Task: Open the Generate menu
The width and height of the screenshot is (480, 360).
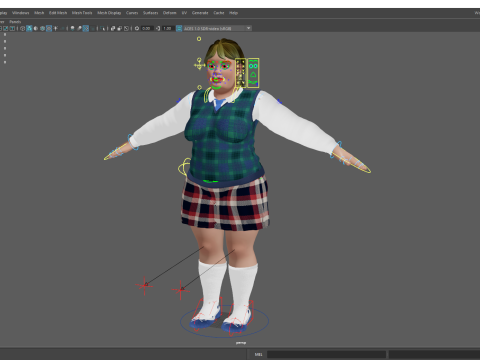Action: point(200,13)
